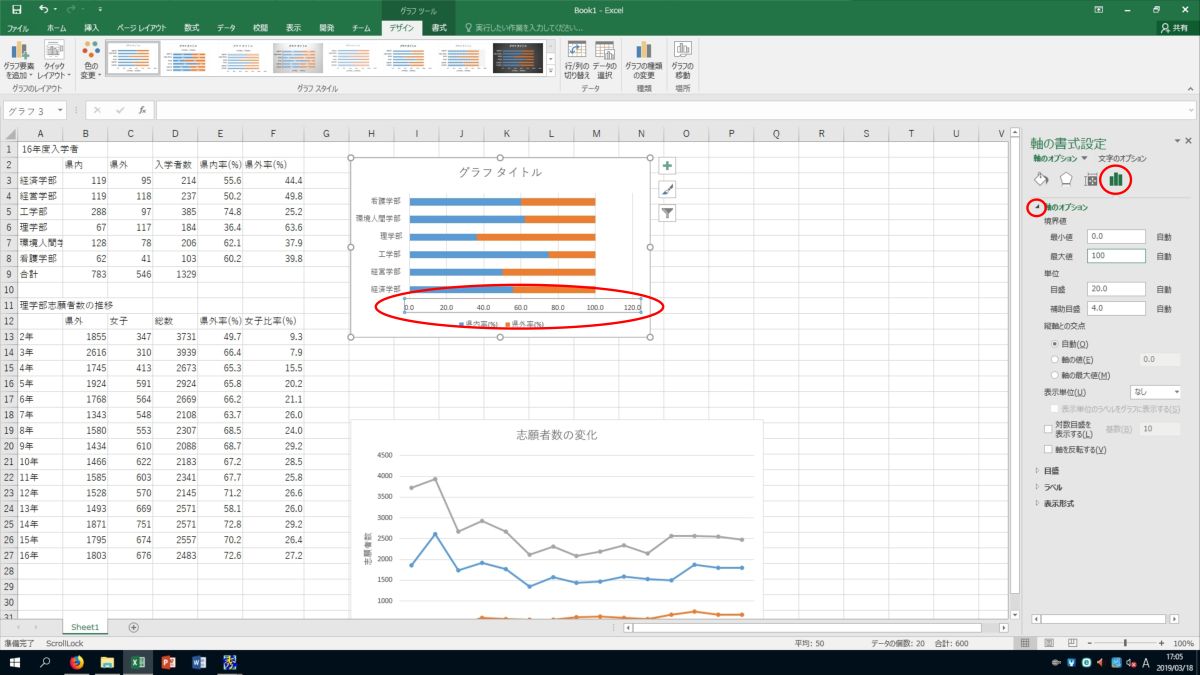The image size is (1200, 675).
Task: Open File Explorer from the taskbar
Action: point(107,662)
